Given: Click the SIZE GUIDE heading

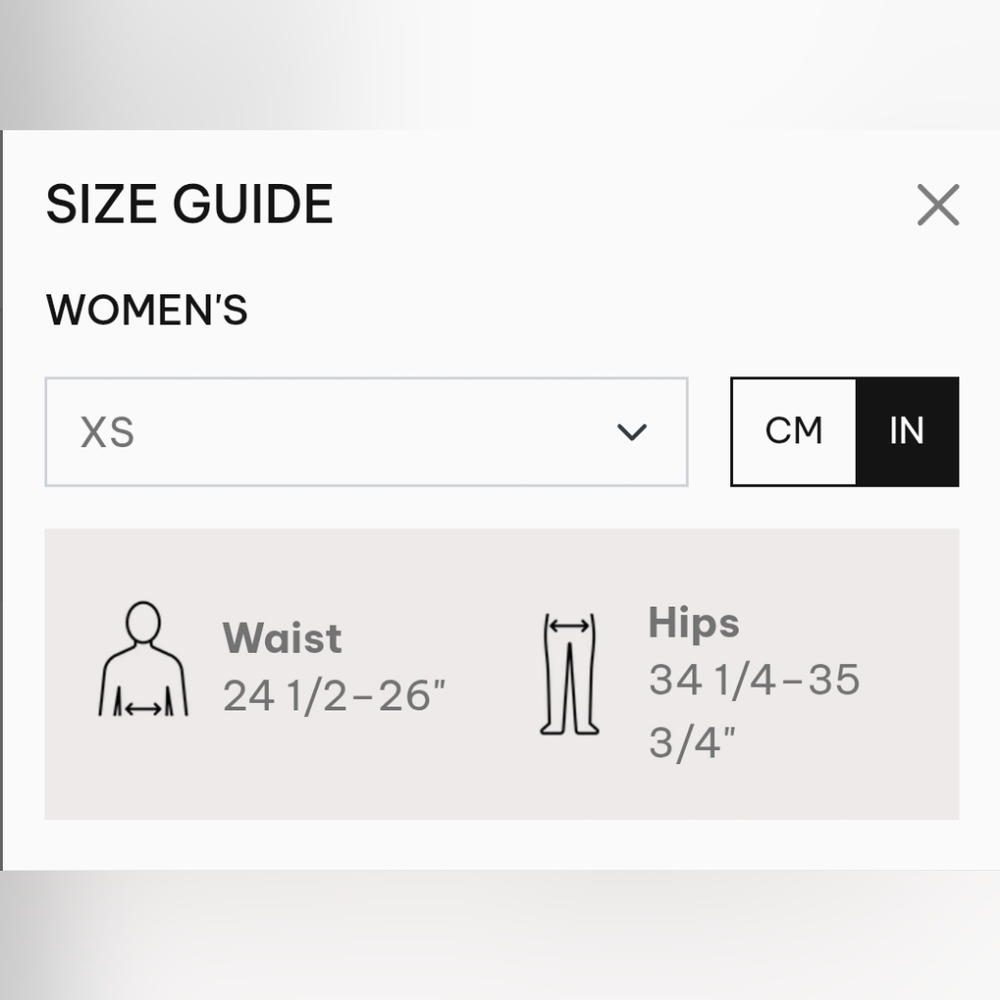Looking at the screenshot, I should [x=189, y=204].
